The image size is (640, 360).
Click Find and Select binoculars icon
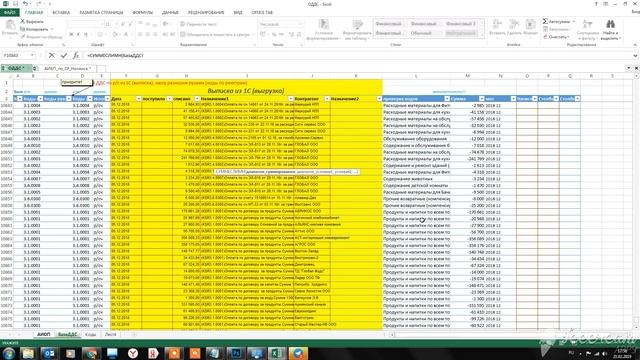pos(610,24)
